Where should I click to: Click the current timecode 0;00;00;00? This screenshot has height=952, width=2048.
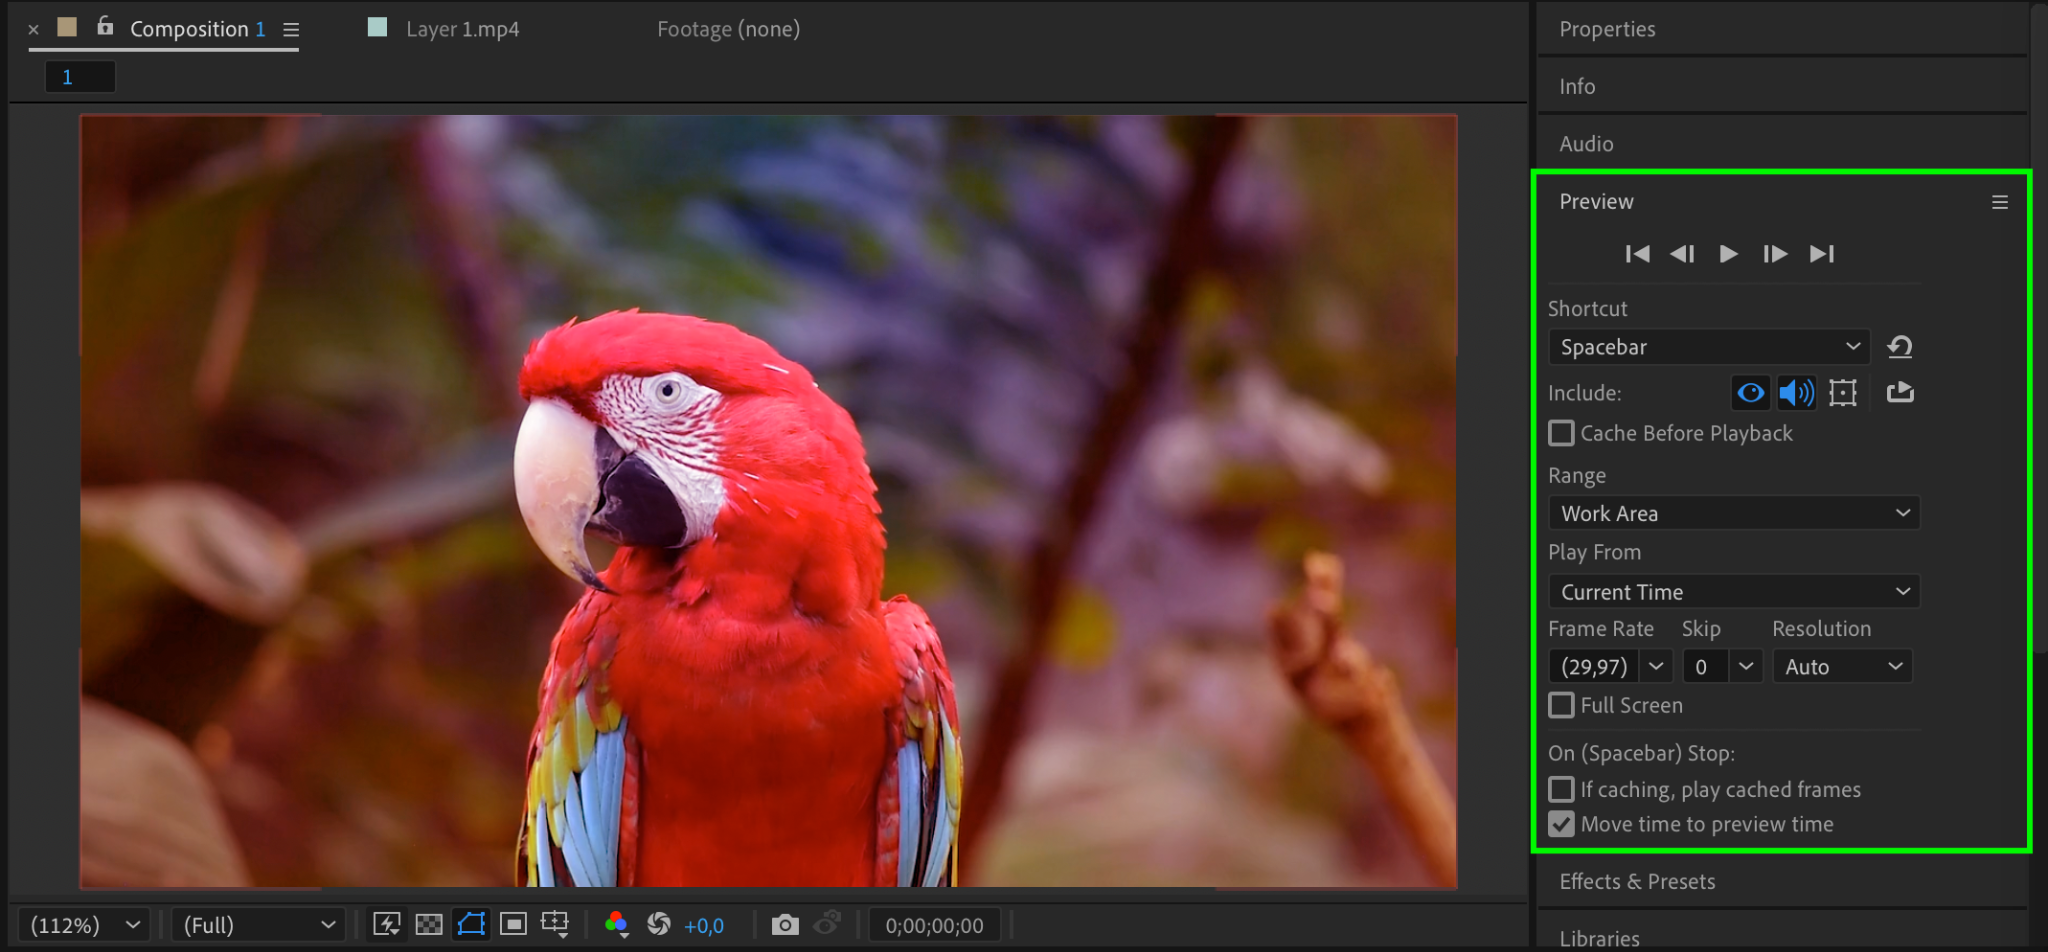coord(934,926)
